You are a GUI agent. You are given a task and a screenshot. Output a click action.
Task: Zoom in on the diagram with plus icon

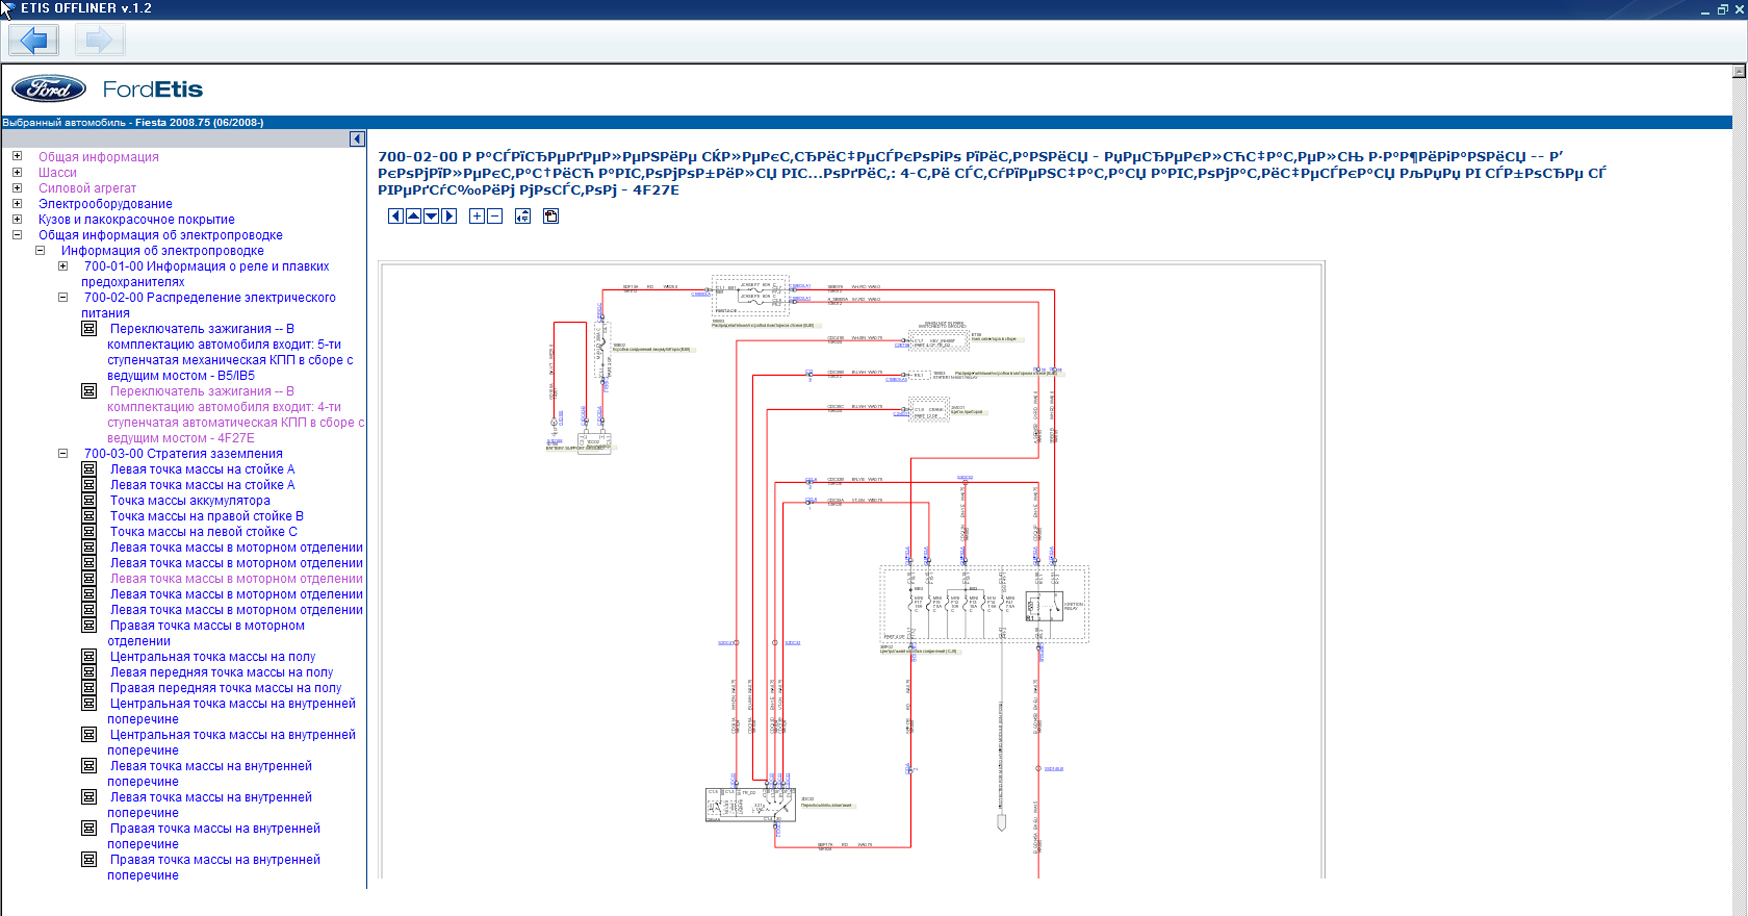(x=477, y=216)
